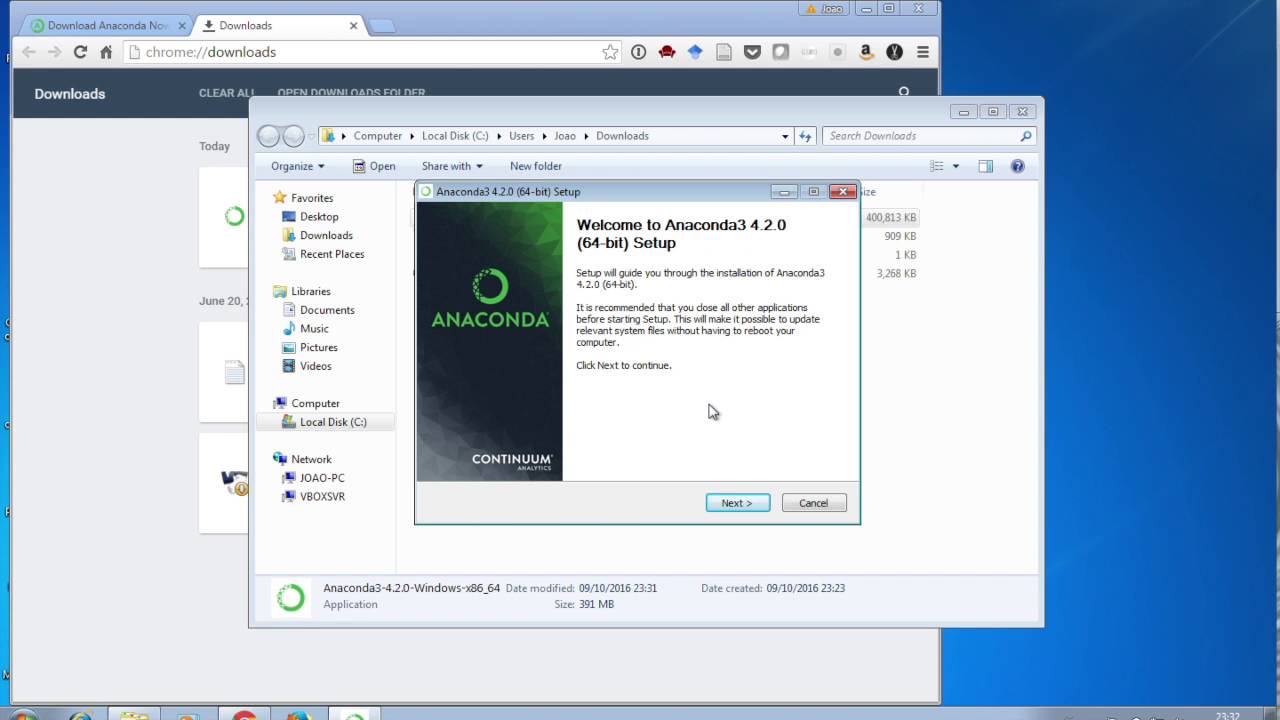Click Open in Explorer toolbar
Screen dimensions: 1280x720
374,166
